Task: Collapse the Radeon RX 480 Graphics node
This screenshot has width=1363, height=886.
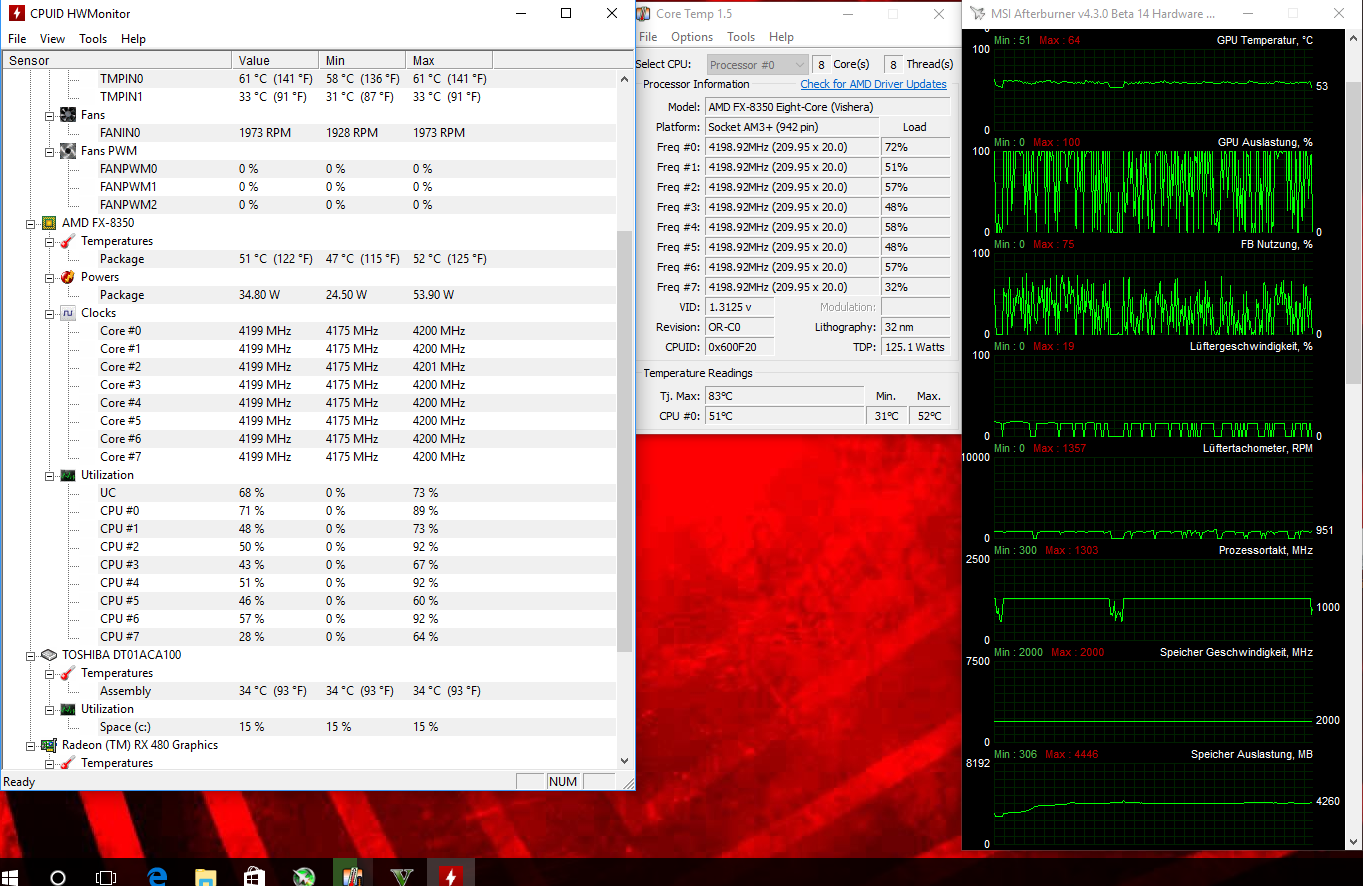Action: [x=30, y=745]
